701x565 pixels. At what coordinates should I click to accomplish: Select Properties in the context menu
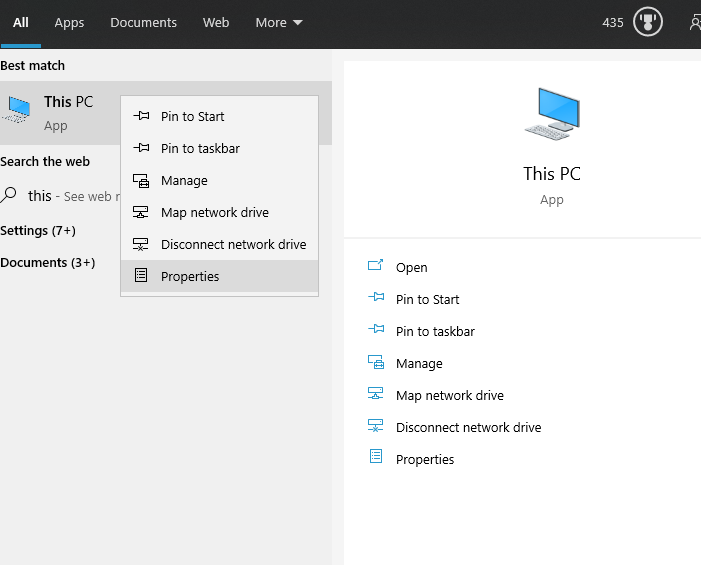pyautogui.click(x=190, y=276)
